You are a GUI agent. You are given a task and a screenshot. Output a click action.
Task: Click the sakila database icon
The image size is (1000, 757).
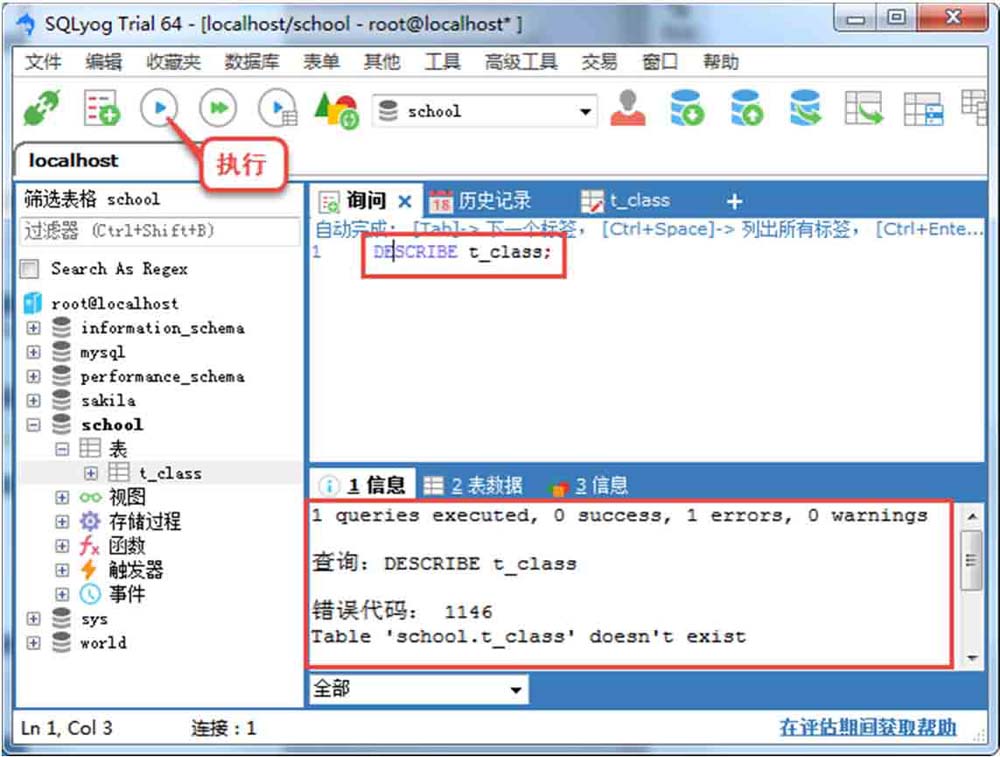point(61,401)
